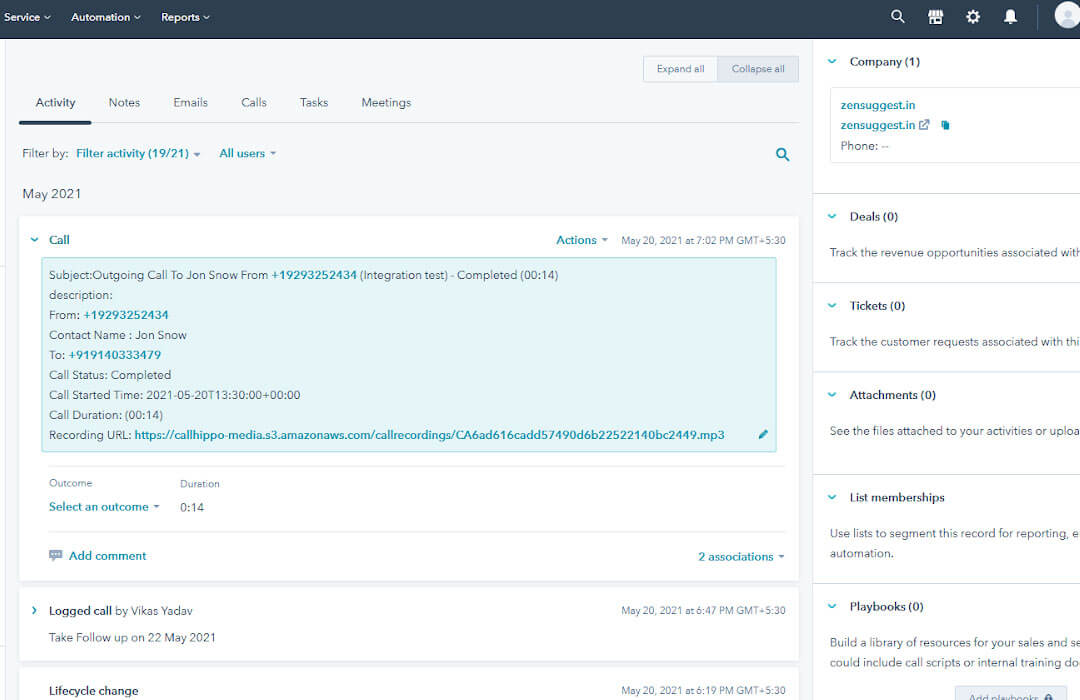Viewport: 1080px width, 700px height.
Task: Click 'Phone: --' in company card
Action: click(x=864, y=145)
